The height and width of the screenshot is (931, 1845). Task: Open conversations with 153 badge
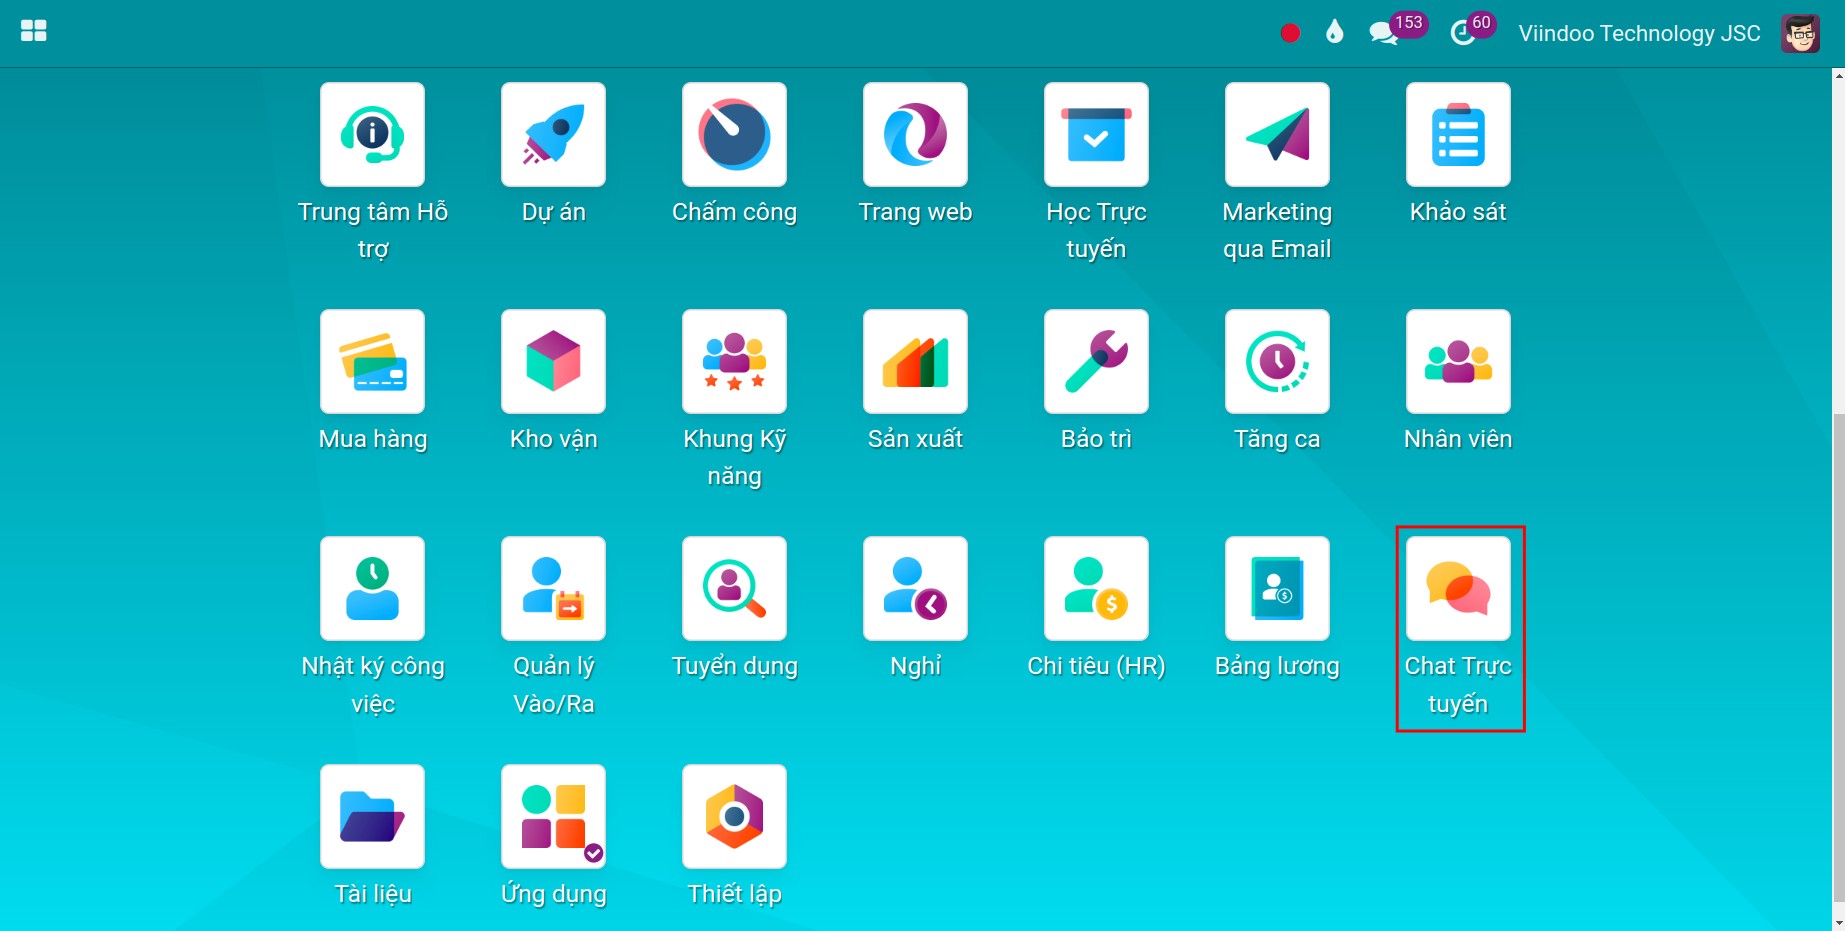point(1397,29)
